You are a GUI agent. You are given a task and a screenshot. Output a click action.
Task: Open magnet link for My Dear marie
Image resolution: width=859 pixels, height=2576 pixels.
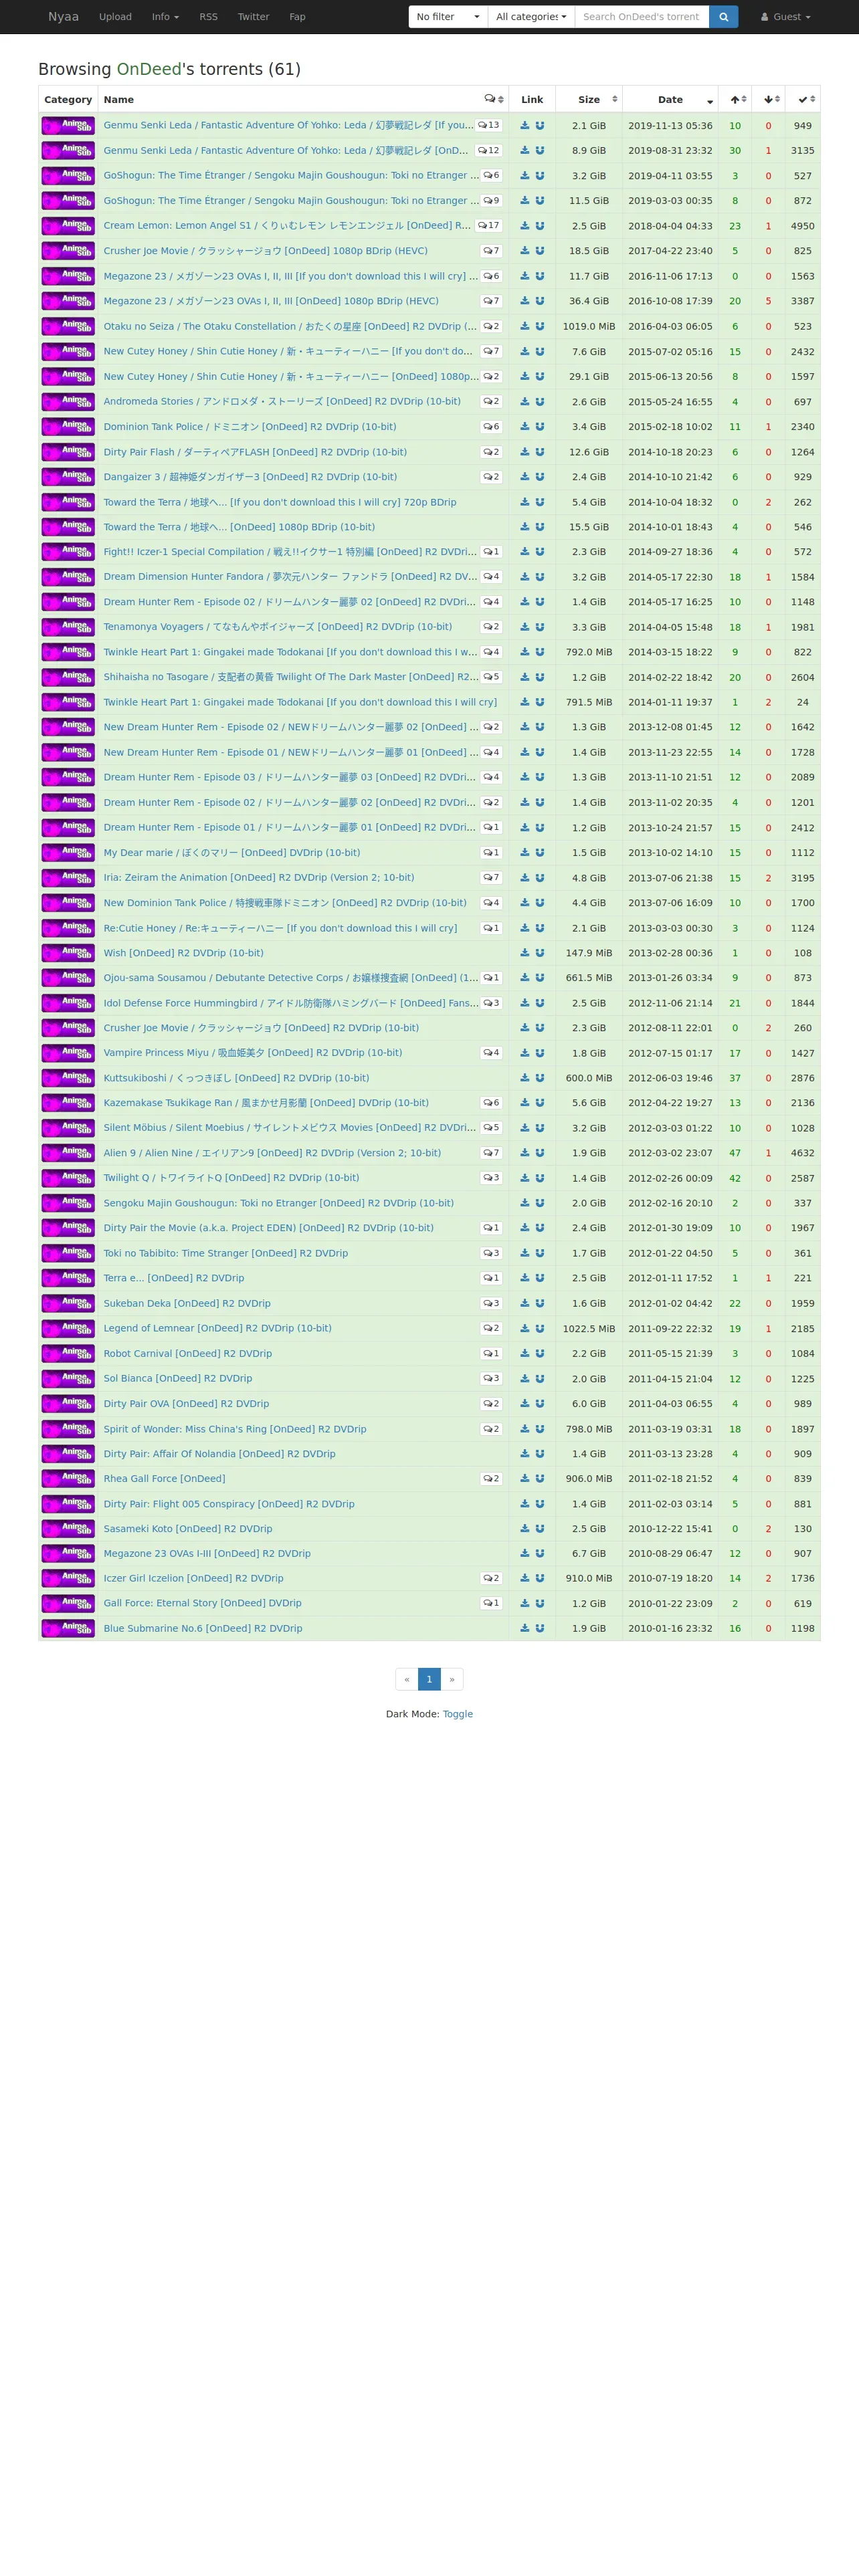(540, 853)
